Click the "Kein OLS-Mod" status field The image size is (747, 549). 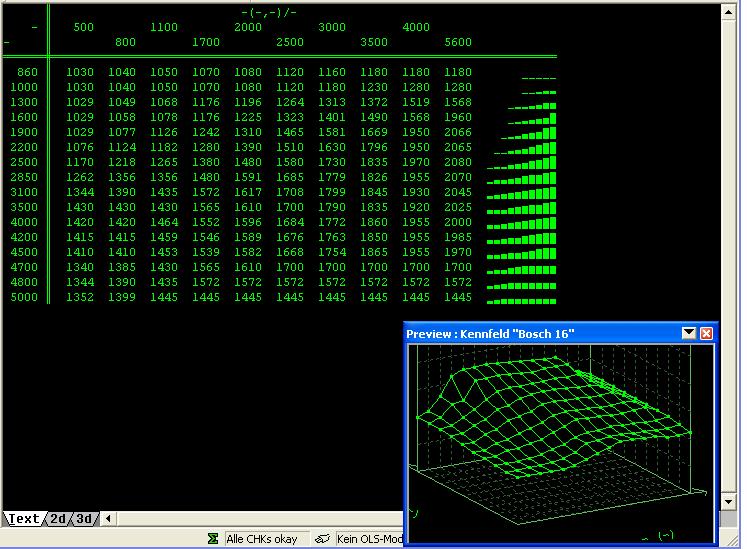[370, 539]
